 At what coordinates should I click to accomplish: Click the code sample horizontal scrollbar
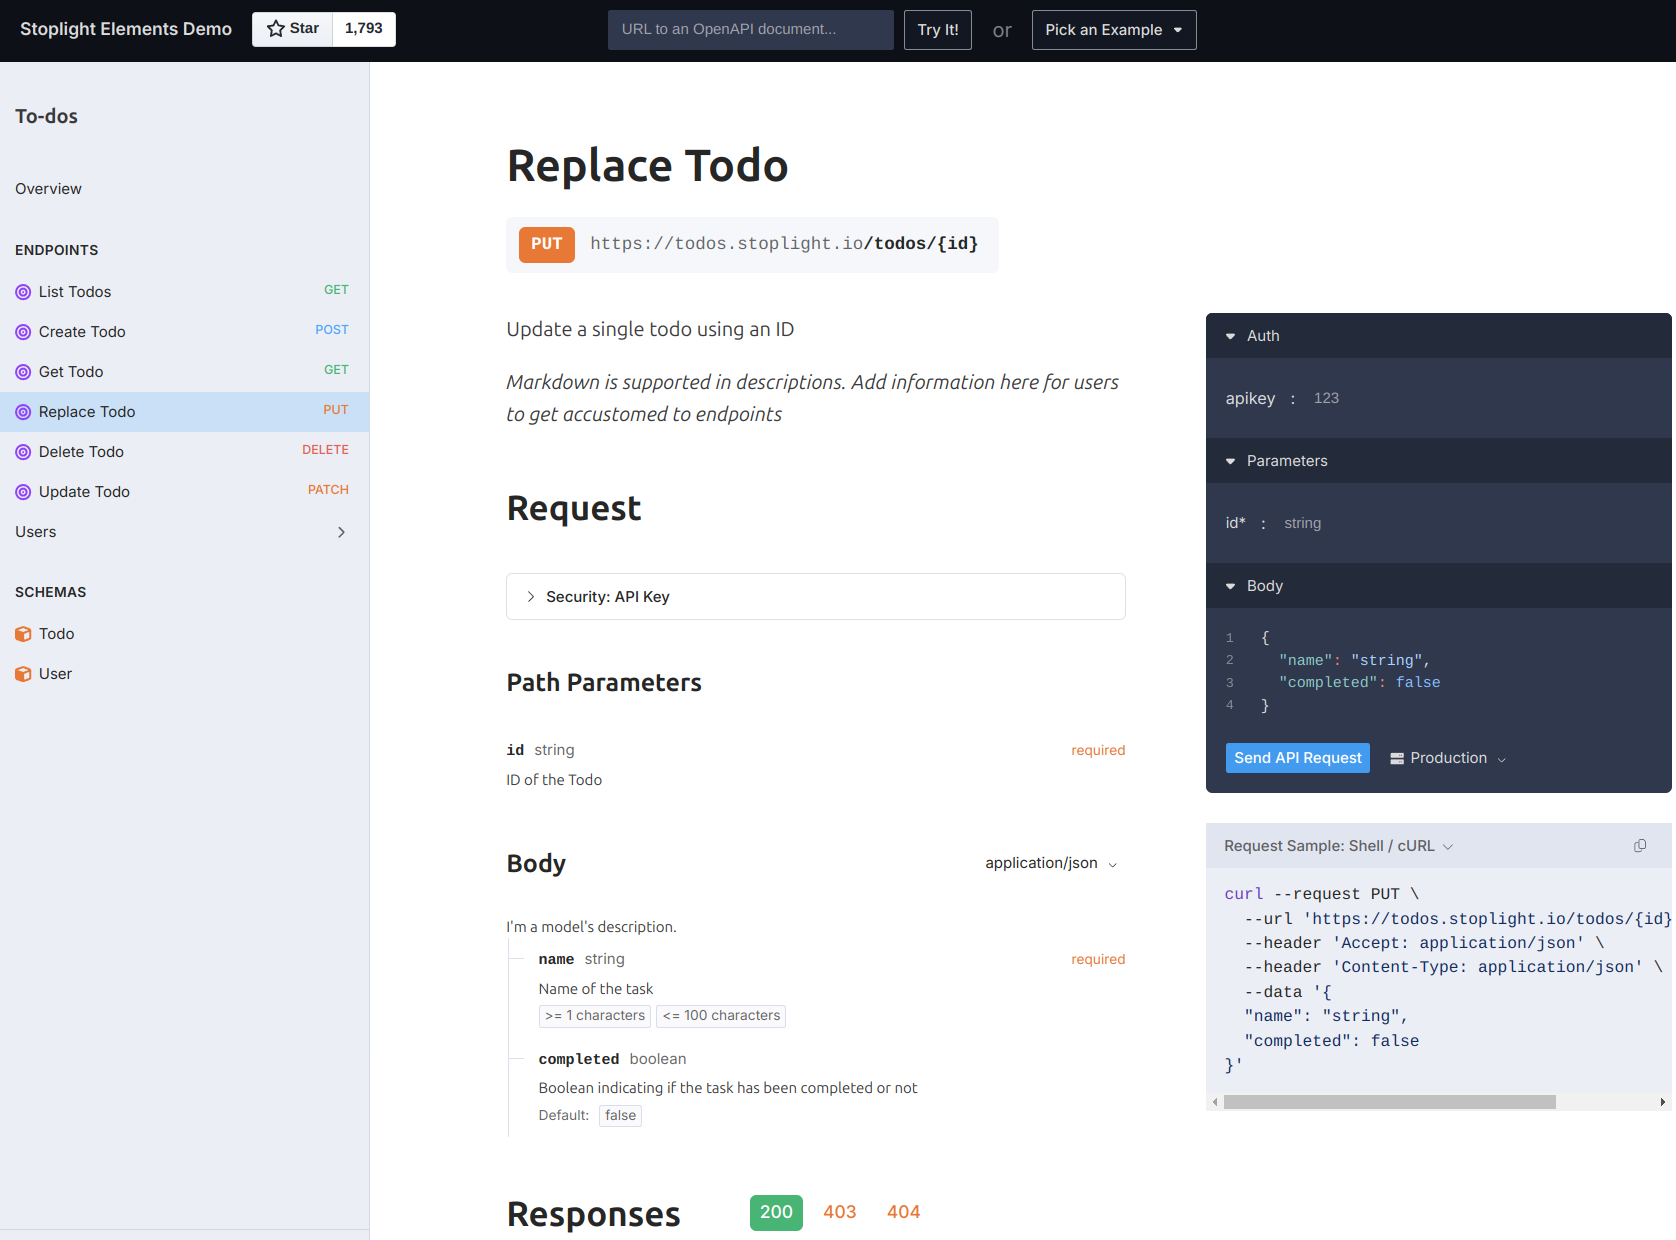pyautogui.click(x=1389, y=1102)
